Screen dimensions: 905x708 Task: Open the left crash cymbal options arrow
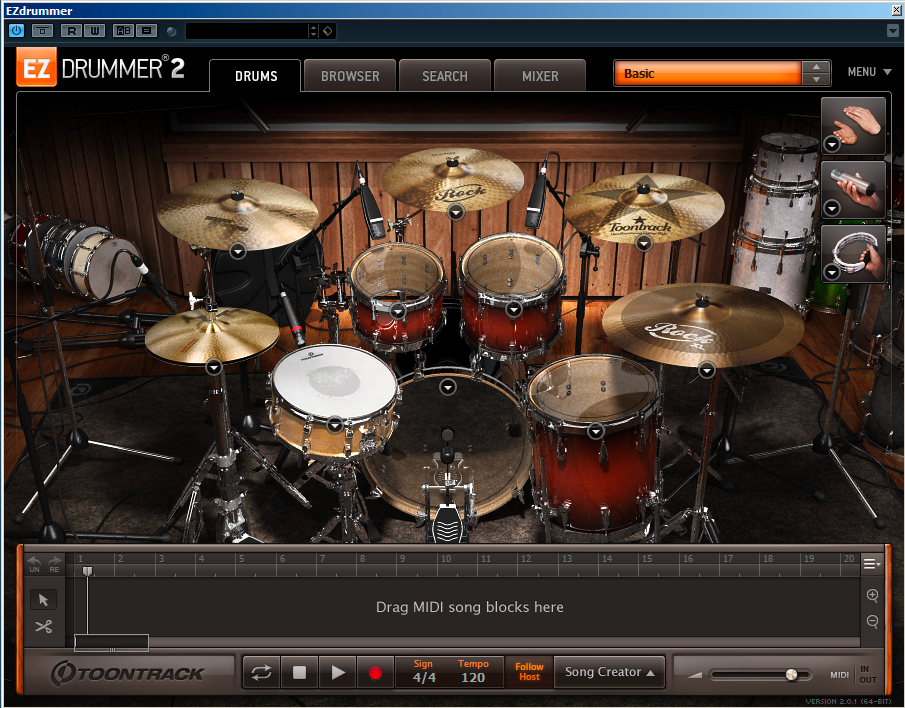[238, 250]
